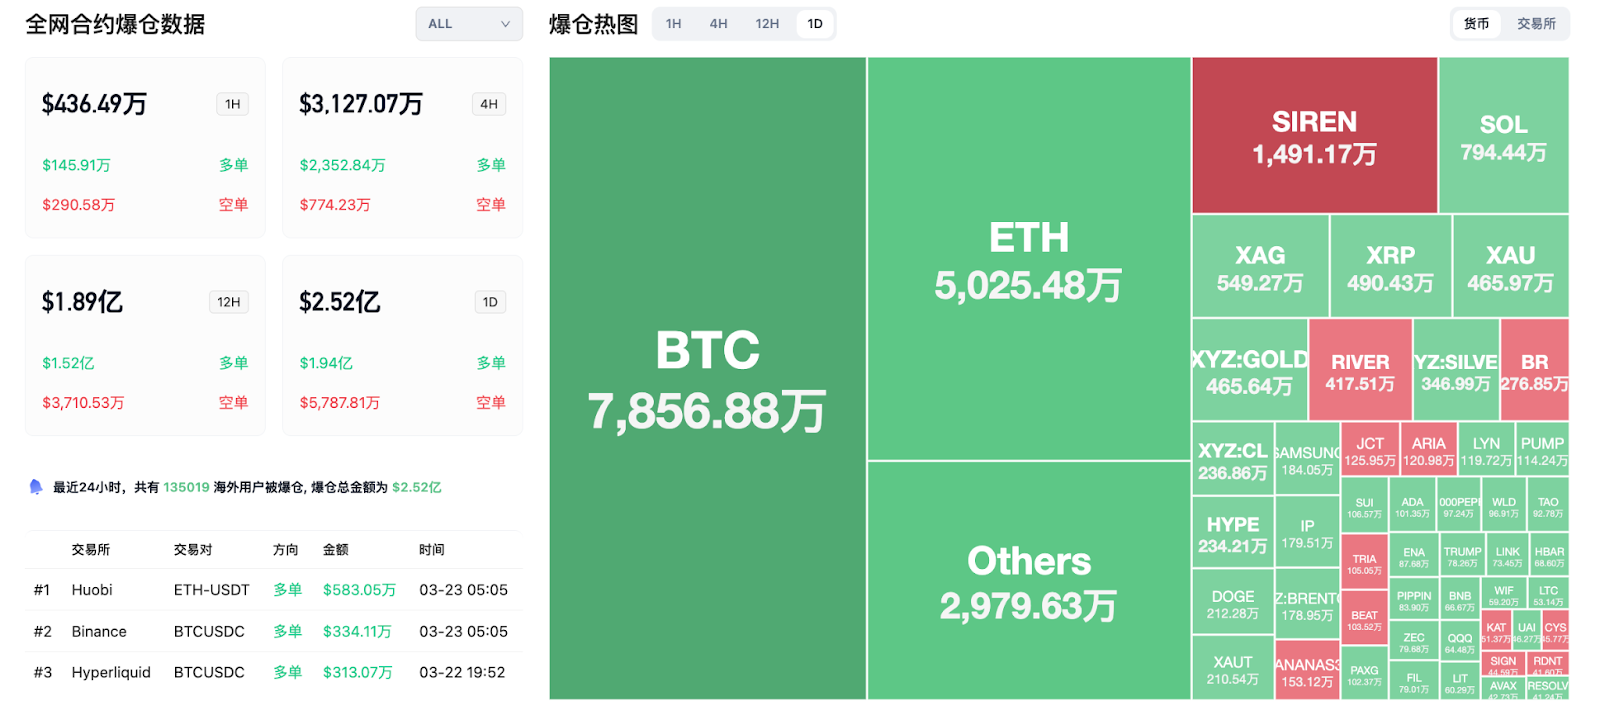1600x723 pixels.
Task: Select the red RIVER heatmap tile
Action: coord(1360,371)
